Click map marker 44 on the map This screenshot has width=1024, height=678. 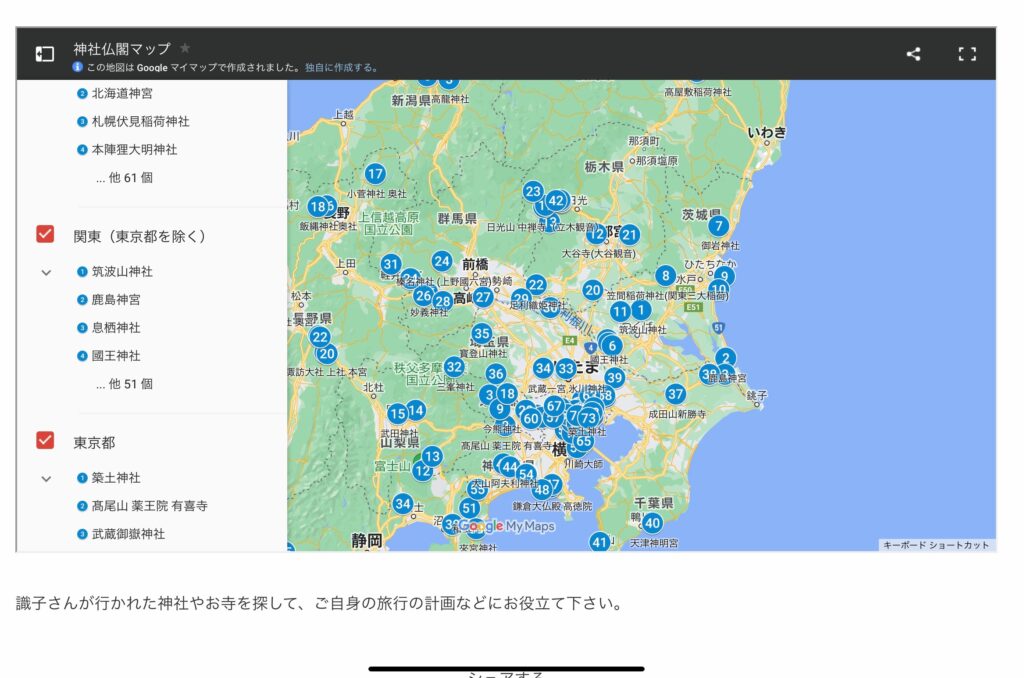tap(509, 467)
